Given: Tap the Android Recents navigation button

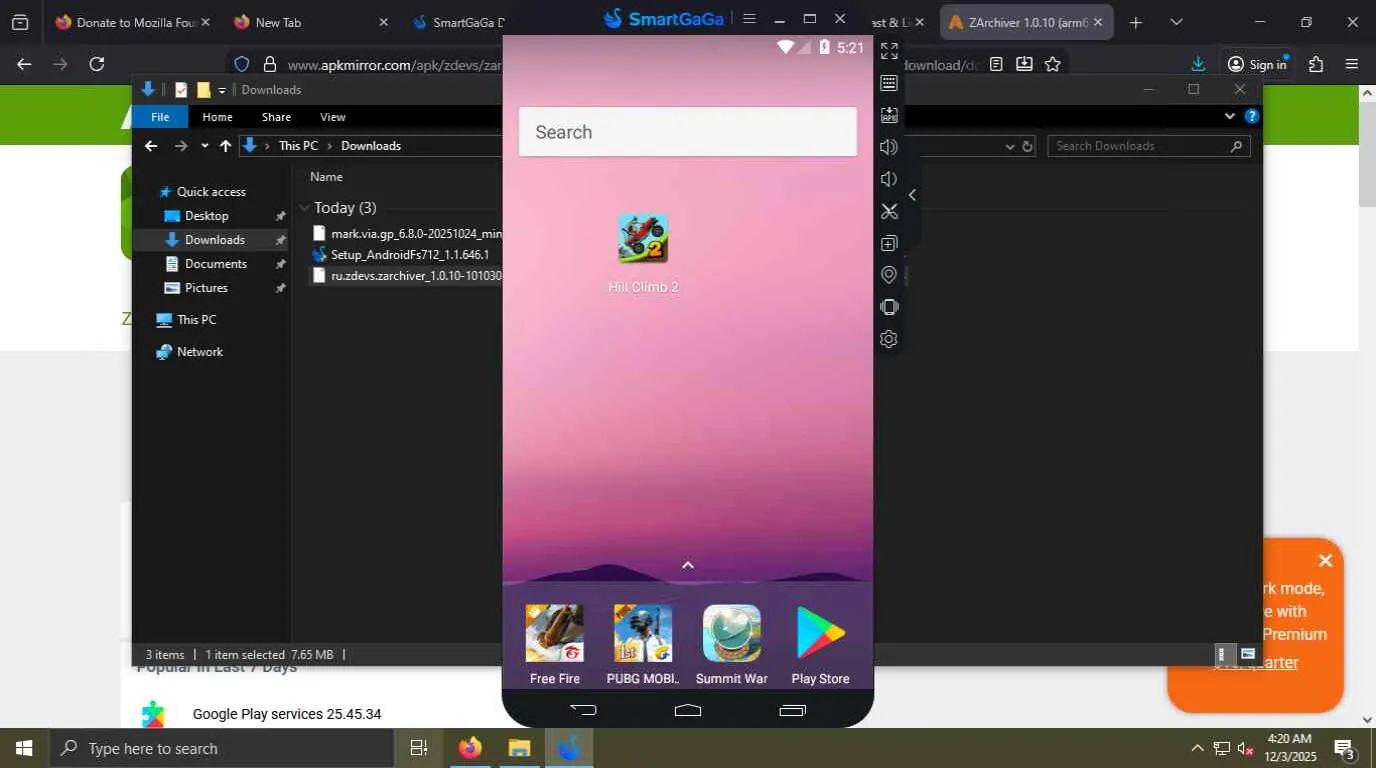Looking at the screenshot, I should point(792,710).
